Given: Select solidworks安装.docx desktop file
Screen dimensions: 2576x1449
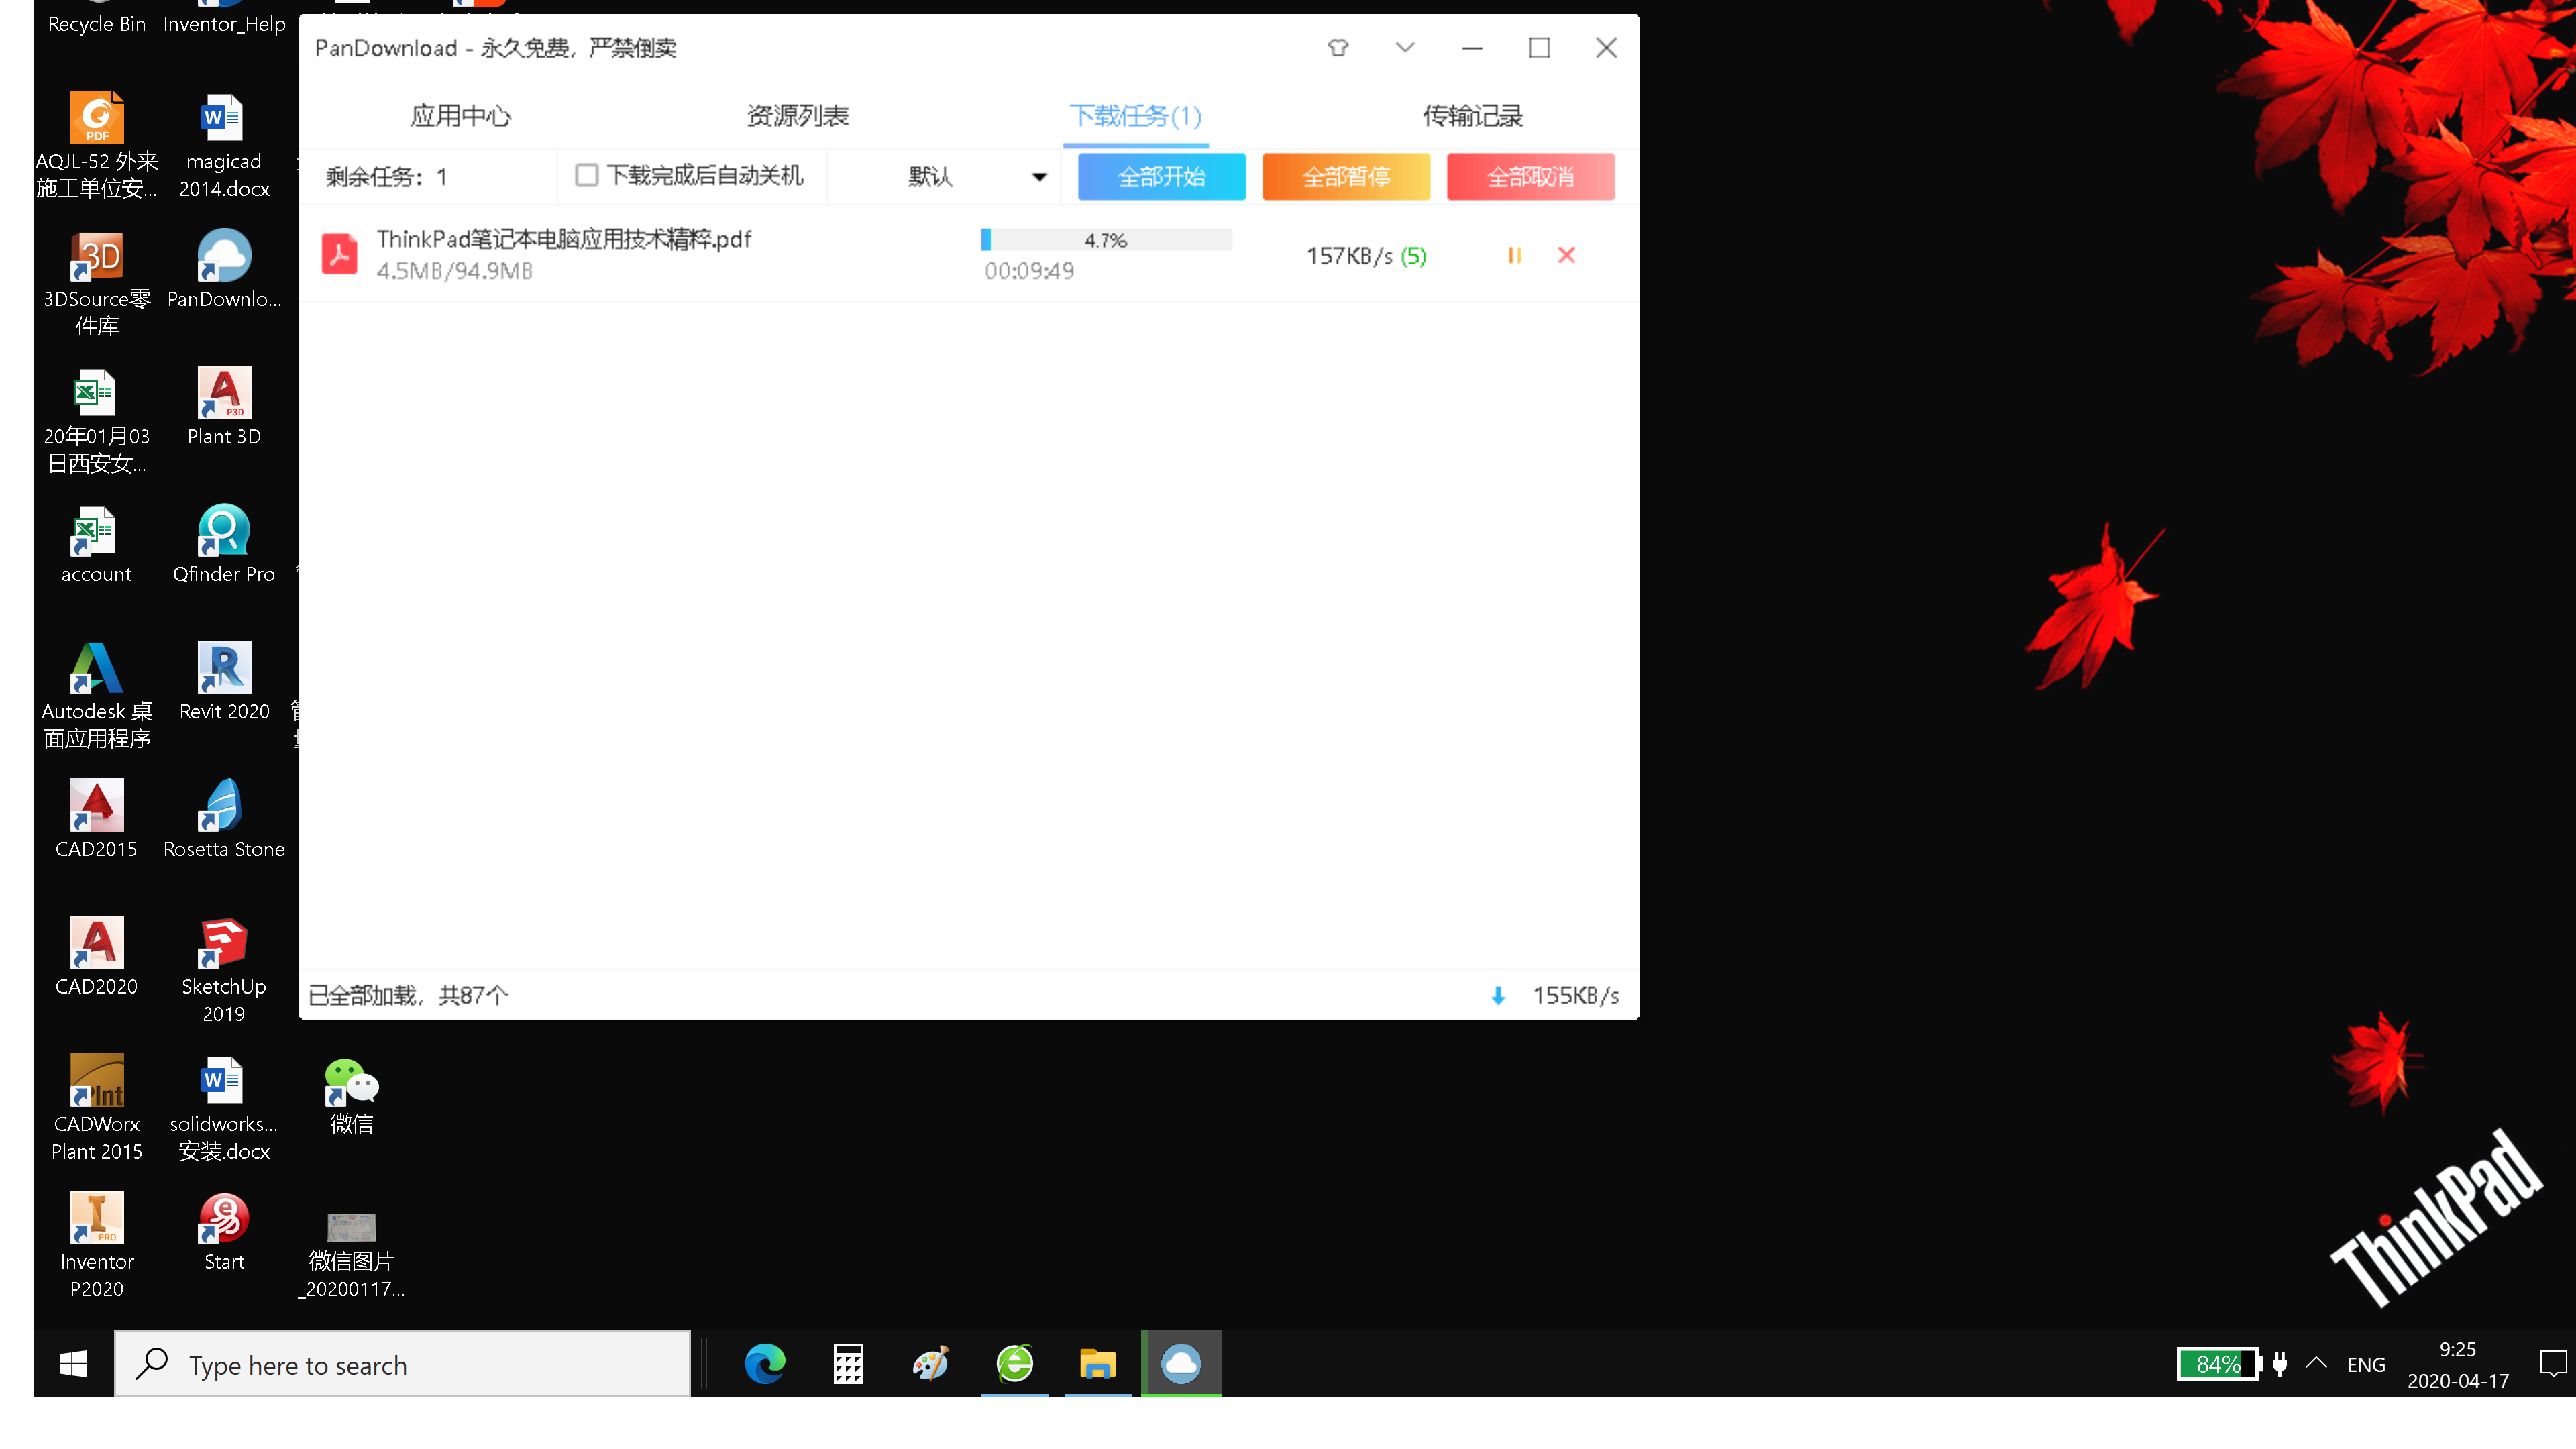Looking at the screenshot, I should [224, 1109].
